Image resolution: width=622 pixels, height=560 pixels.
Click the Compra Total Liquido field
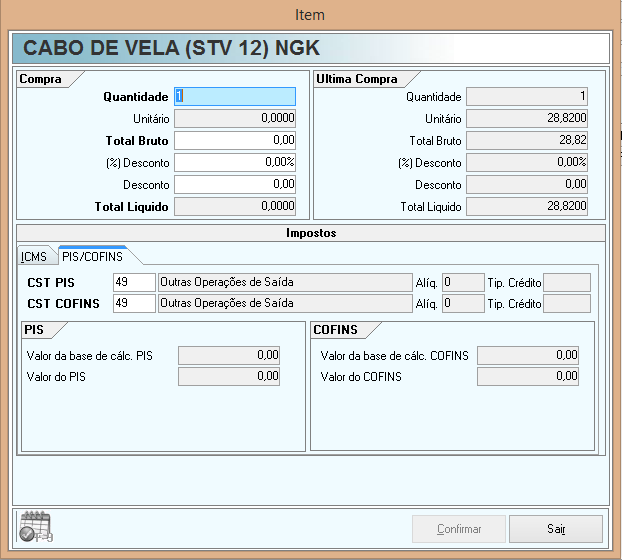point(235,206)
